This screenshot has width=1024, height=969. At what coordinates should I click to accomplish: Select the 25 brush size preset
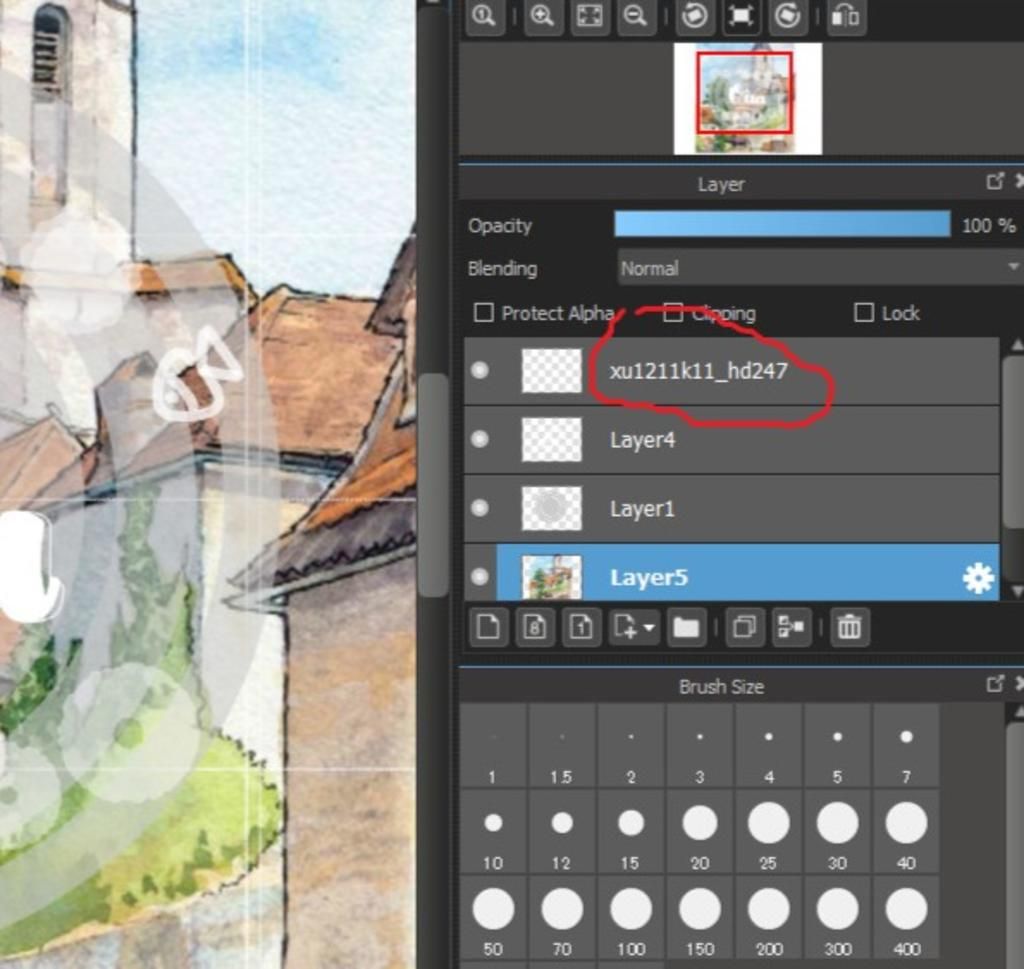coord(769,831)
